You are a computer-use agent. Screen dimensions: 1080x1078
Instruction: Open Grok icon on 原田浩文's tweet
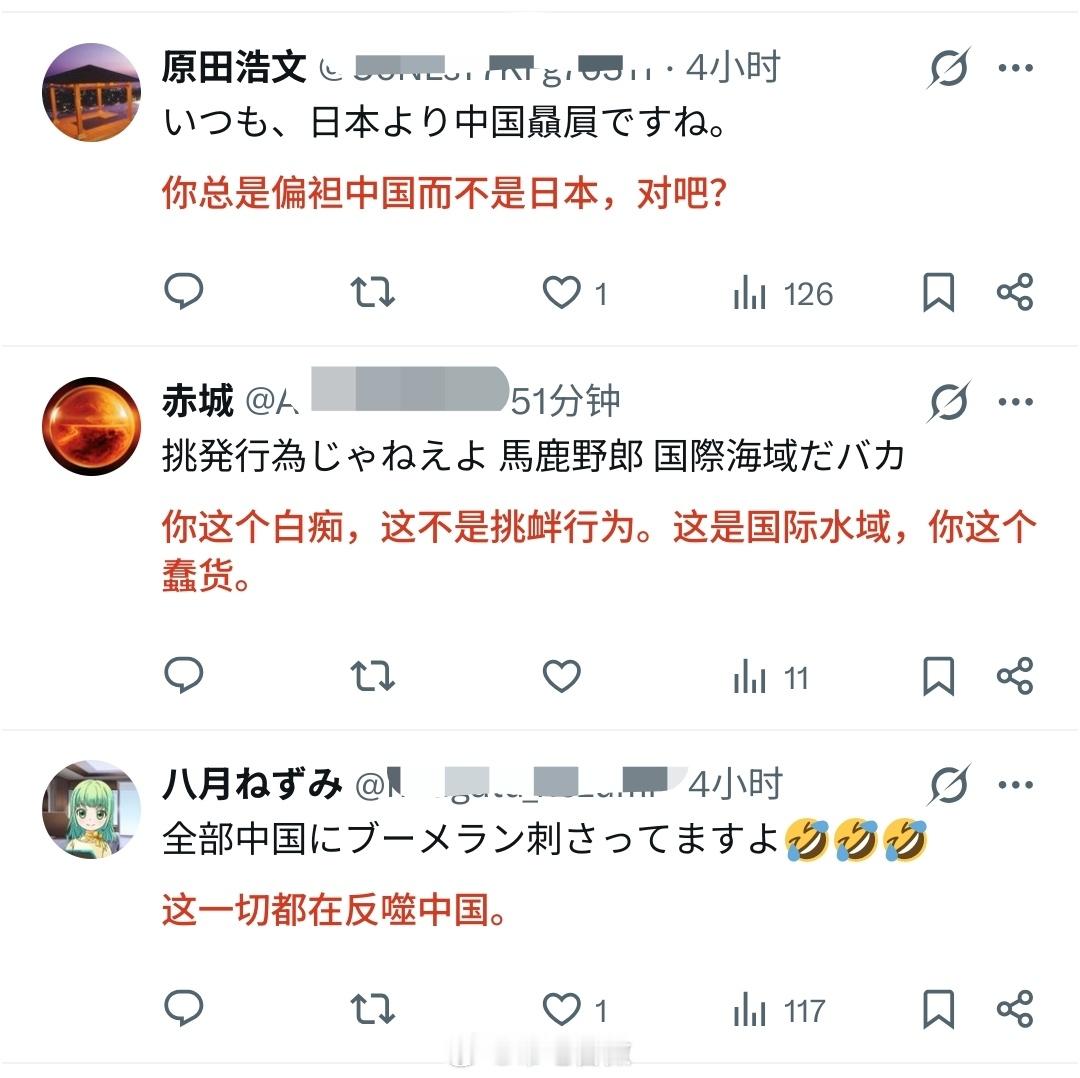(949, 68)
